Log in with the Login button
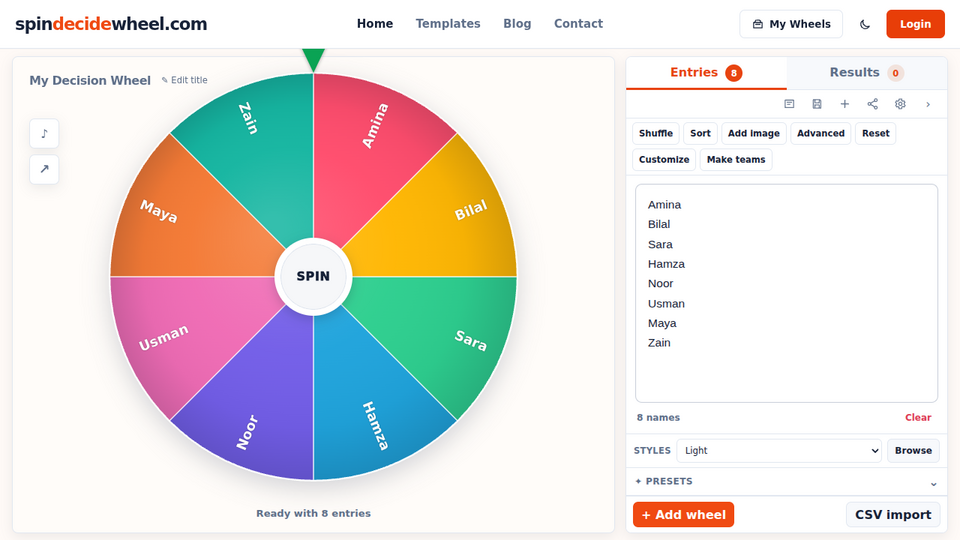Screen dimensions: 960x540 [x=915, y=24]
